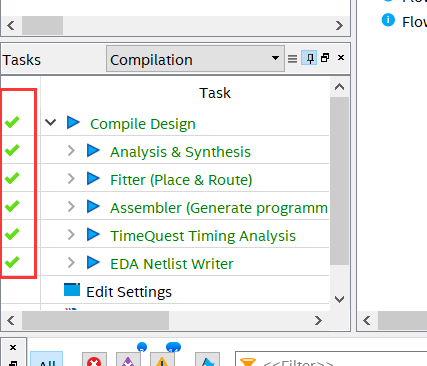This screenshot has height=366, width=427.
Task: Click left arrow of upper panel scrollbar
Action: [x=11, y=25]
